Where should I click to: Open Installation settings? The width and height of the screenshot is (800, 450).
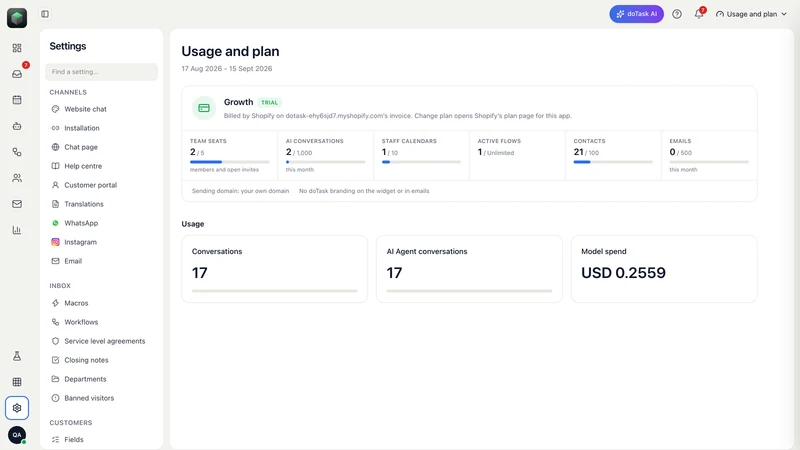click(102, 128)
